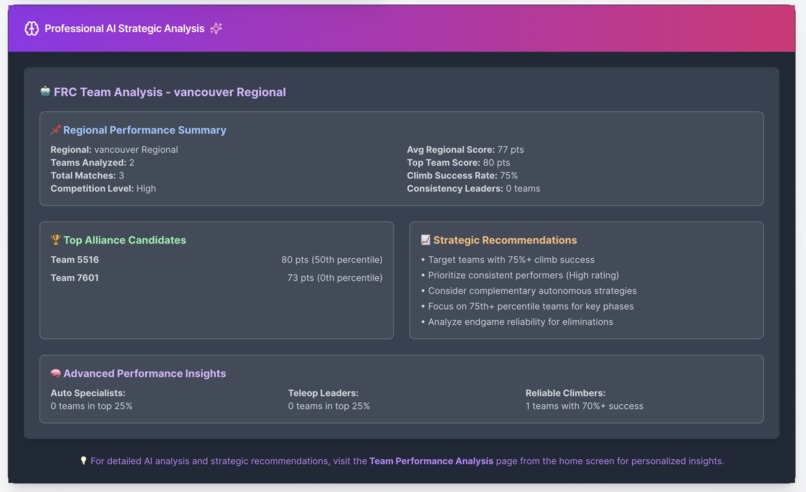Click the 80 pts (50th percentile) score
806x492 pixels.
point(331,260)
